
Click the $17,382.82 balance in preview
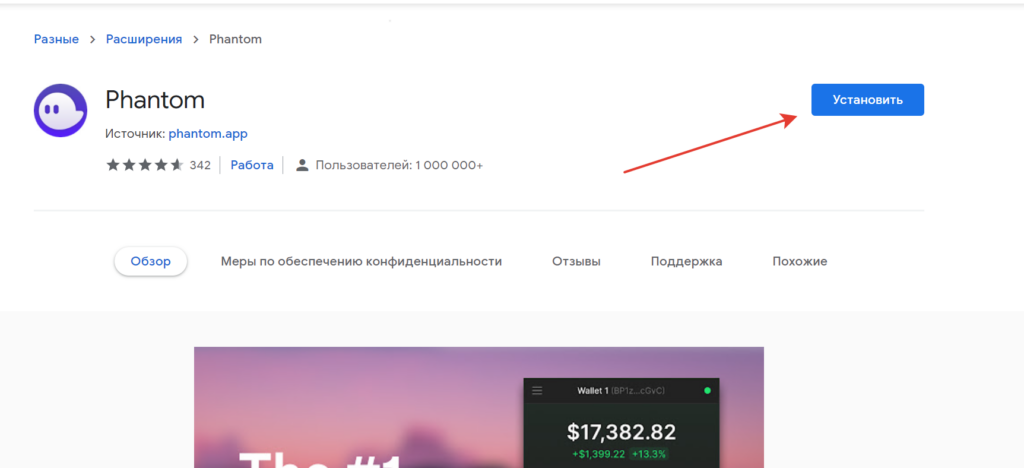621,431
